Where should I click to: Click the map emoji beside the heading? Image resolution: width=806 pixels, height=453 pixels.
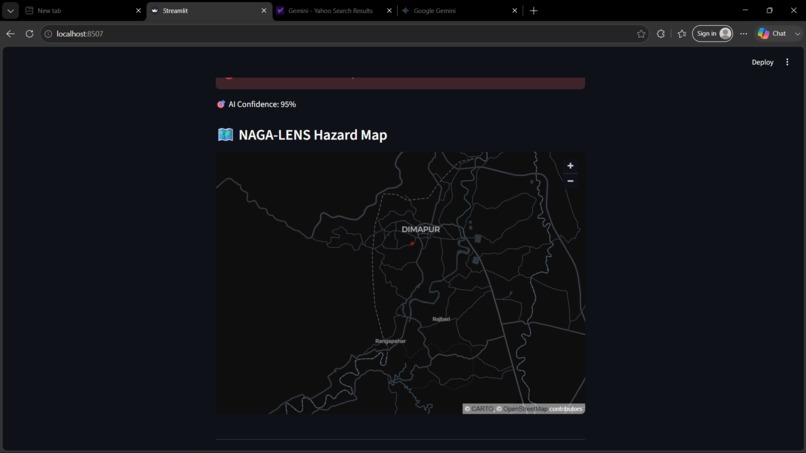tap(225, 135)
